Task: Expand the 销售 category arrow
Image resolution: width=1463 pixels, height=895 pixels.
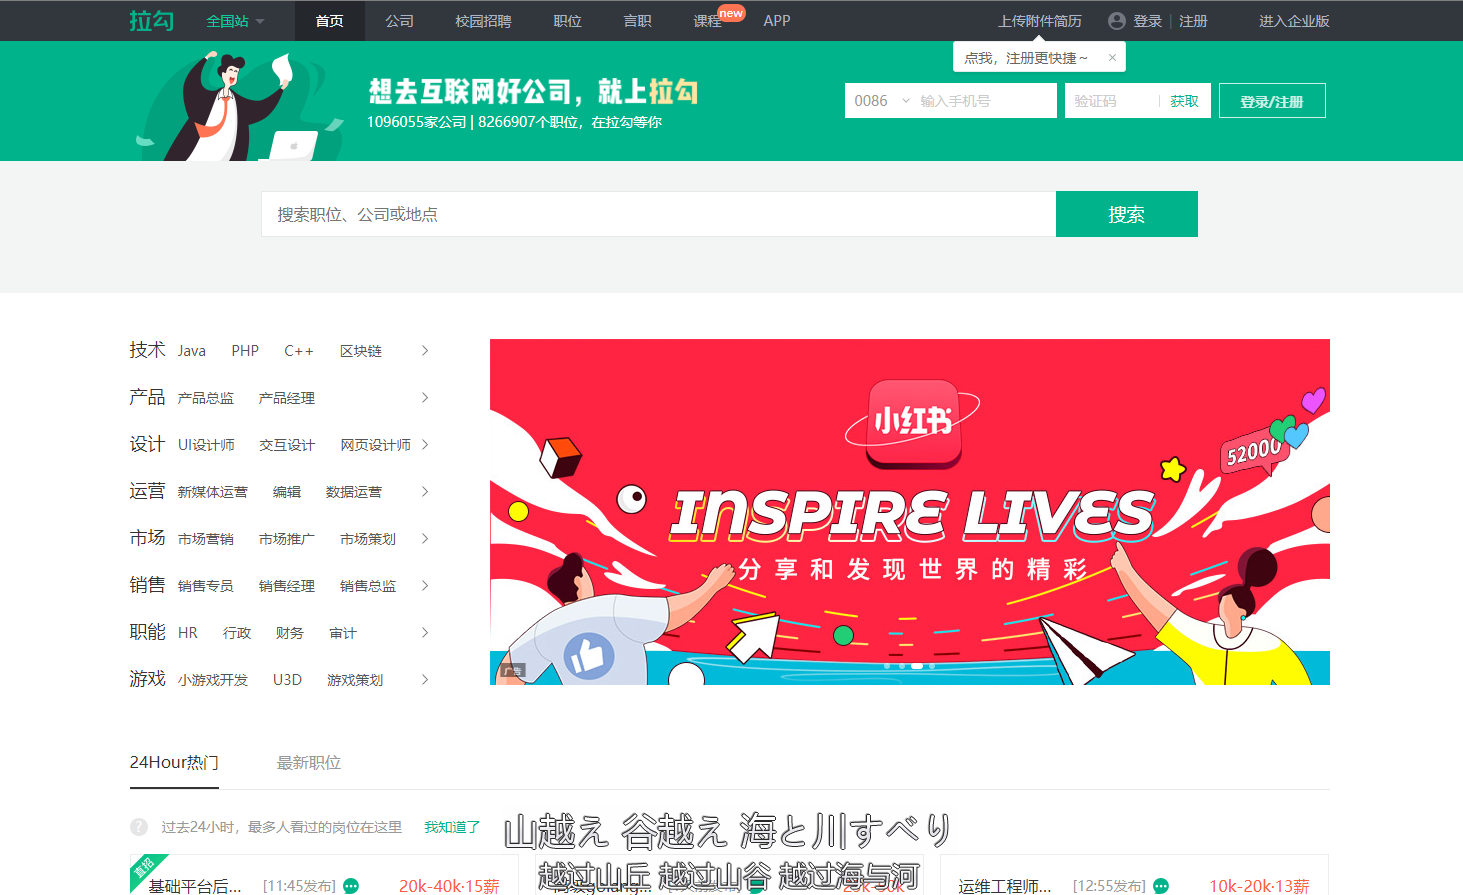Action: click(425, 586)
